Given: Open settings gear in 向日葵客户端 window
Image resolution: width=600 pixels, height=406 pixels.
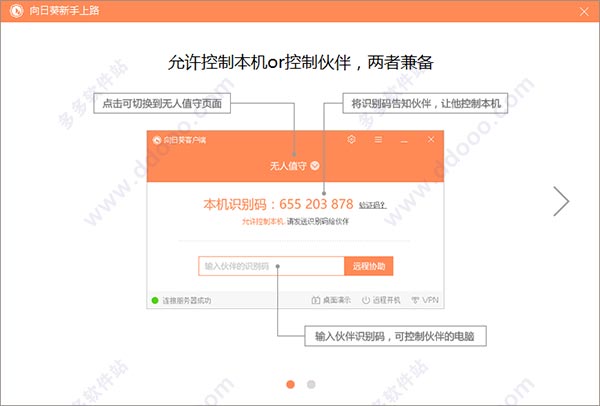Looking at the screenshot, I should coord(351,139).
